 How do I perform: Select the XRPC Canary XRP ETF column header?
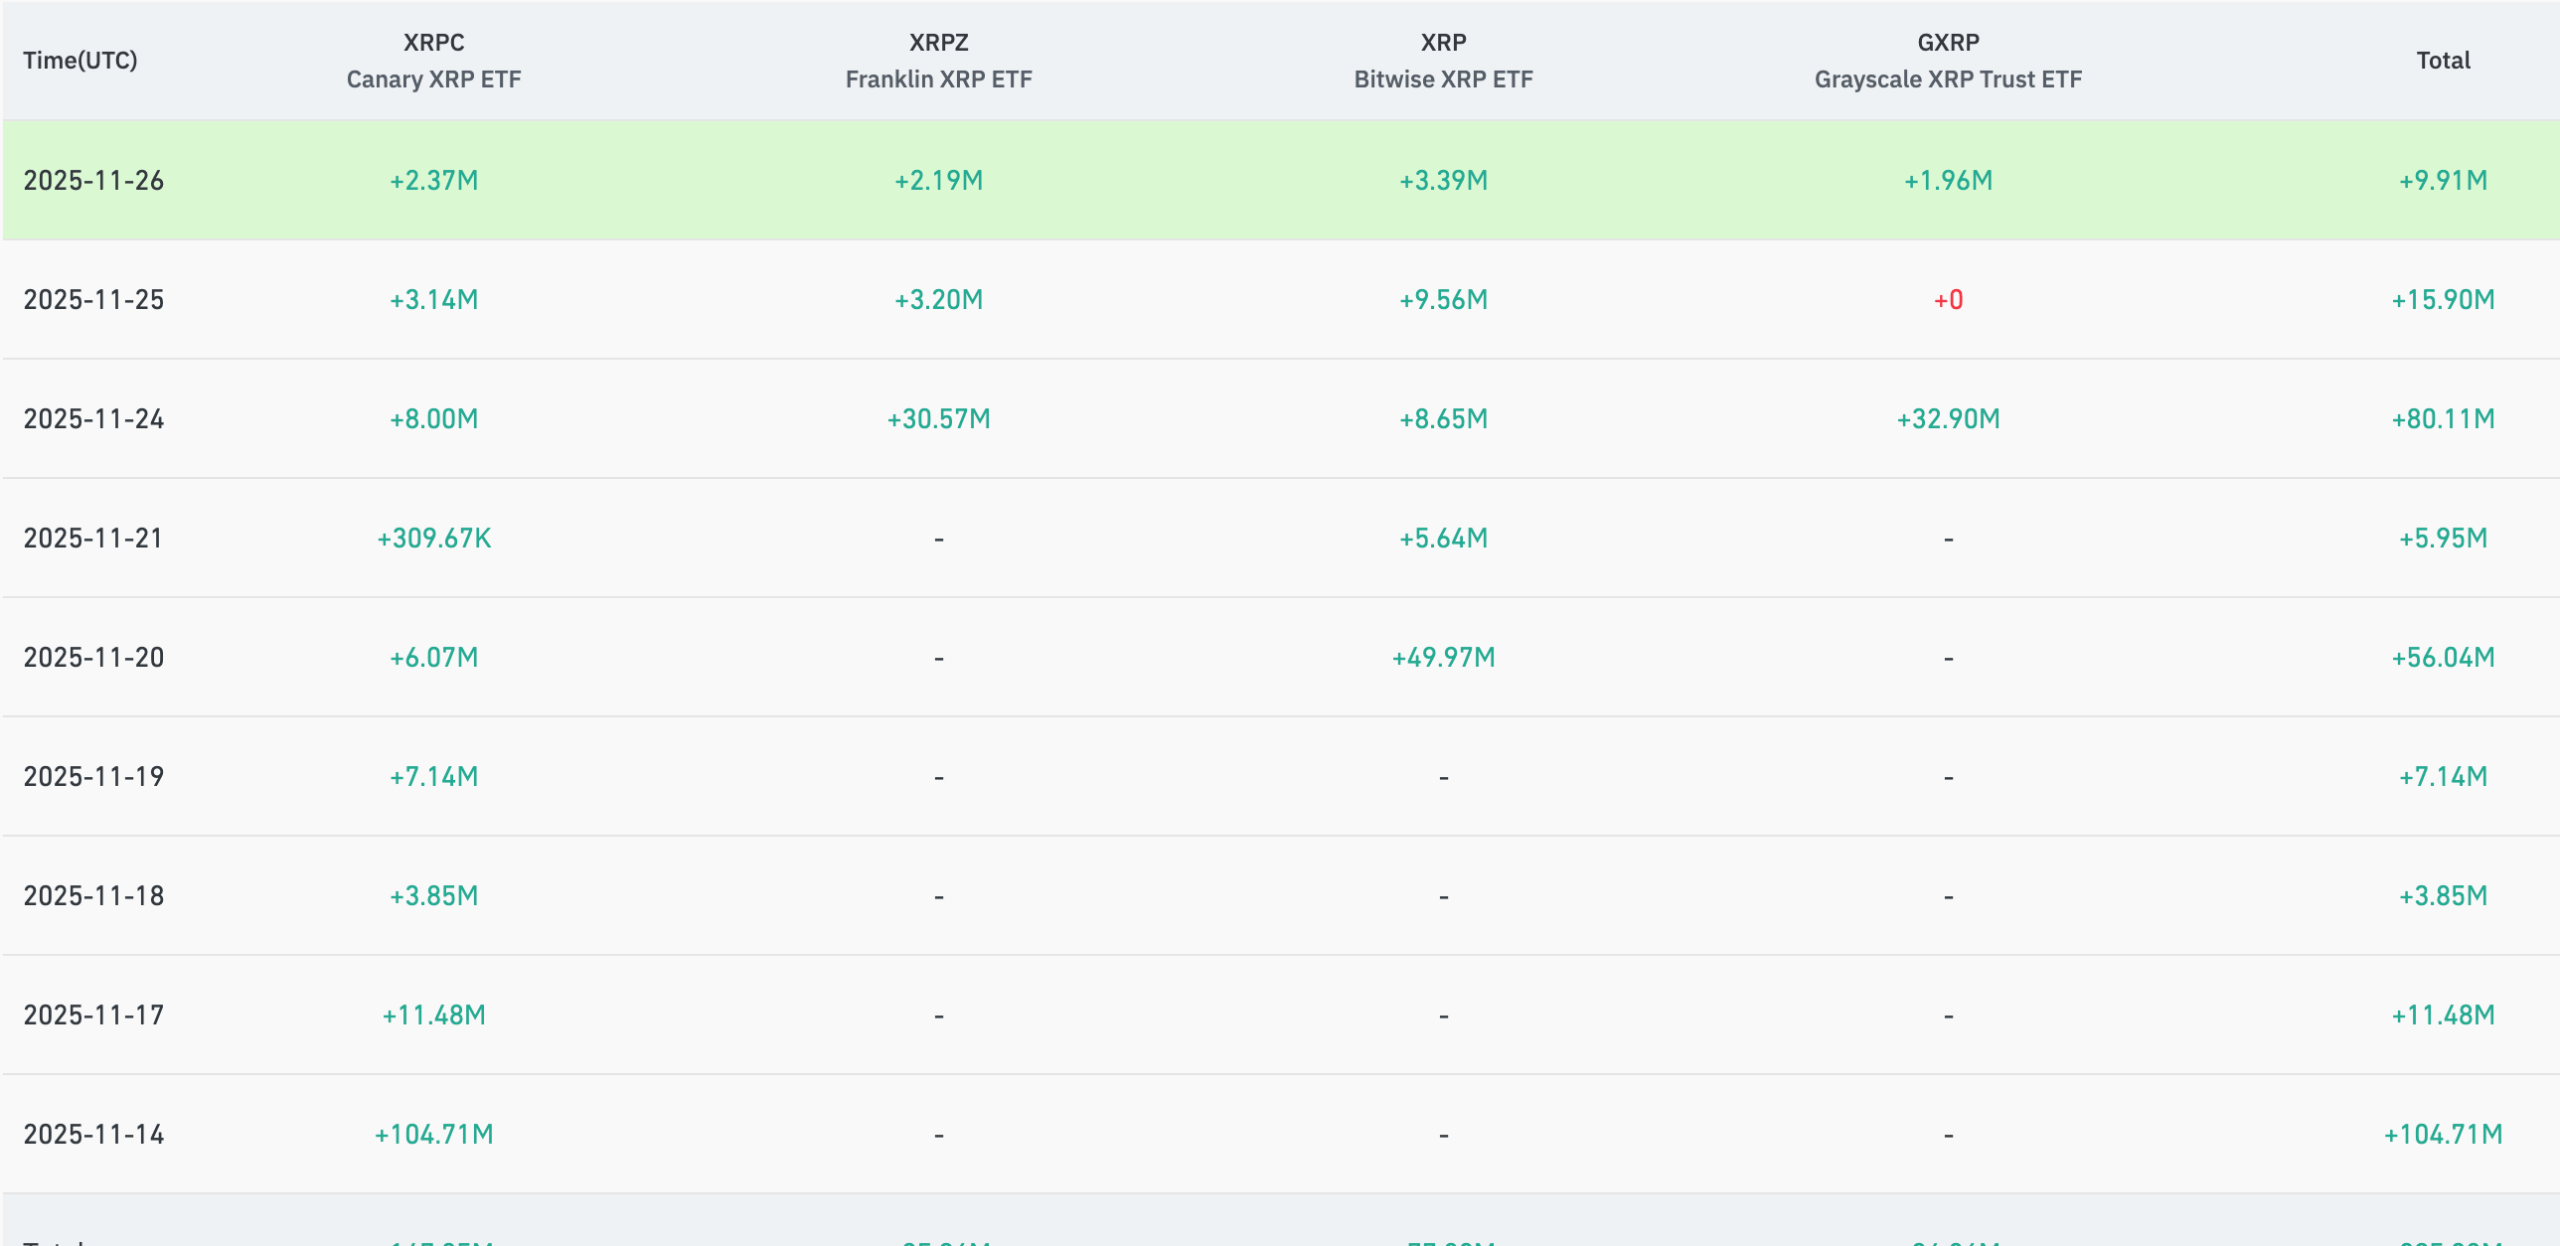[x=434, y=60]
